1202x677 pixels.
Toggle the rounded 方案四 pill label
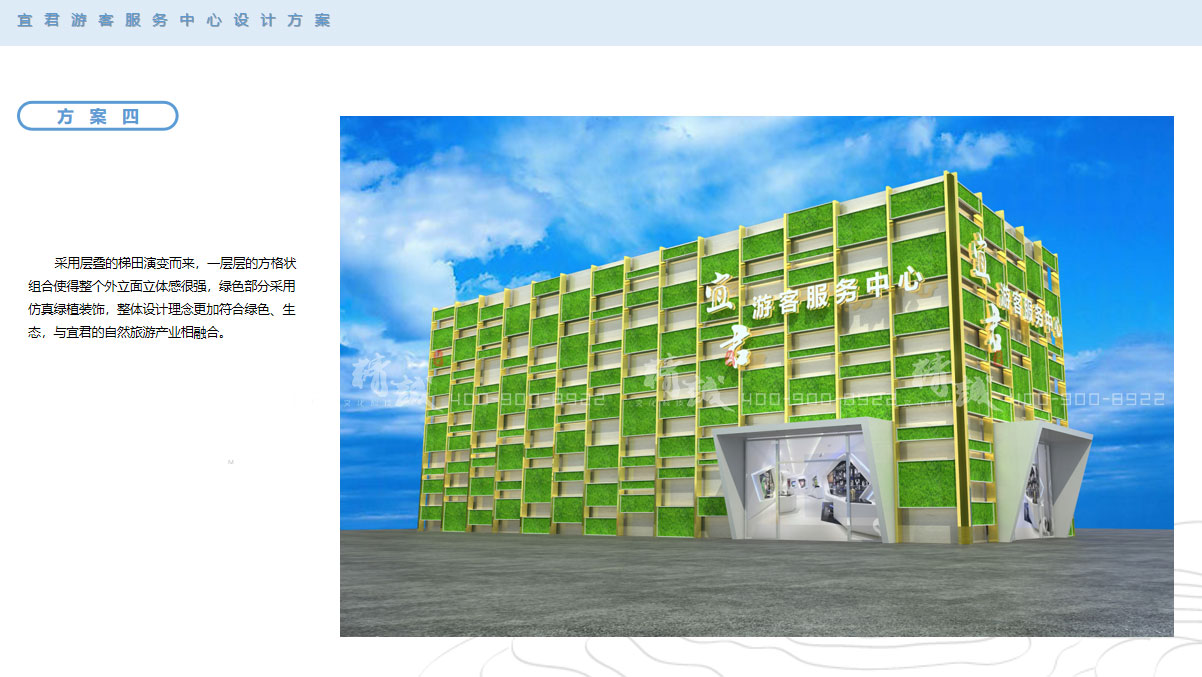click(x=97, y=115)
